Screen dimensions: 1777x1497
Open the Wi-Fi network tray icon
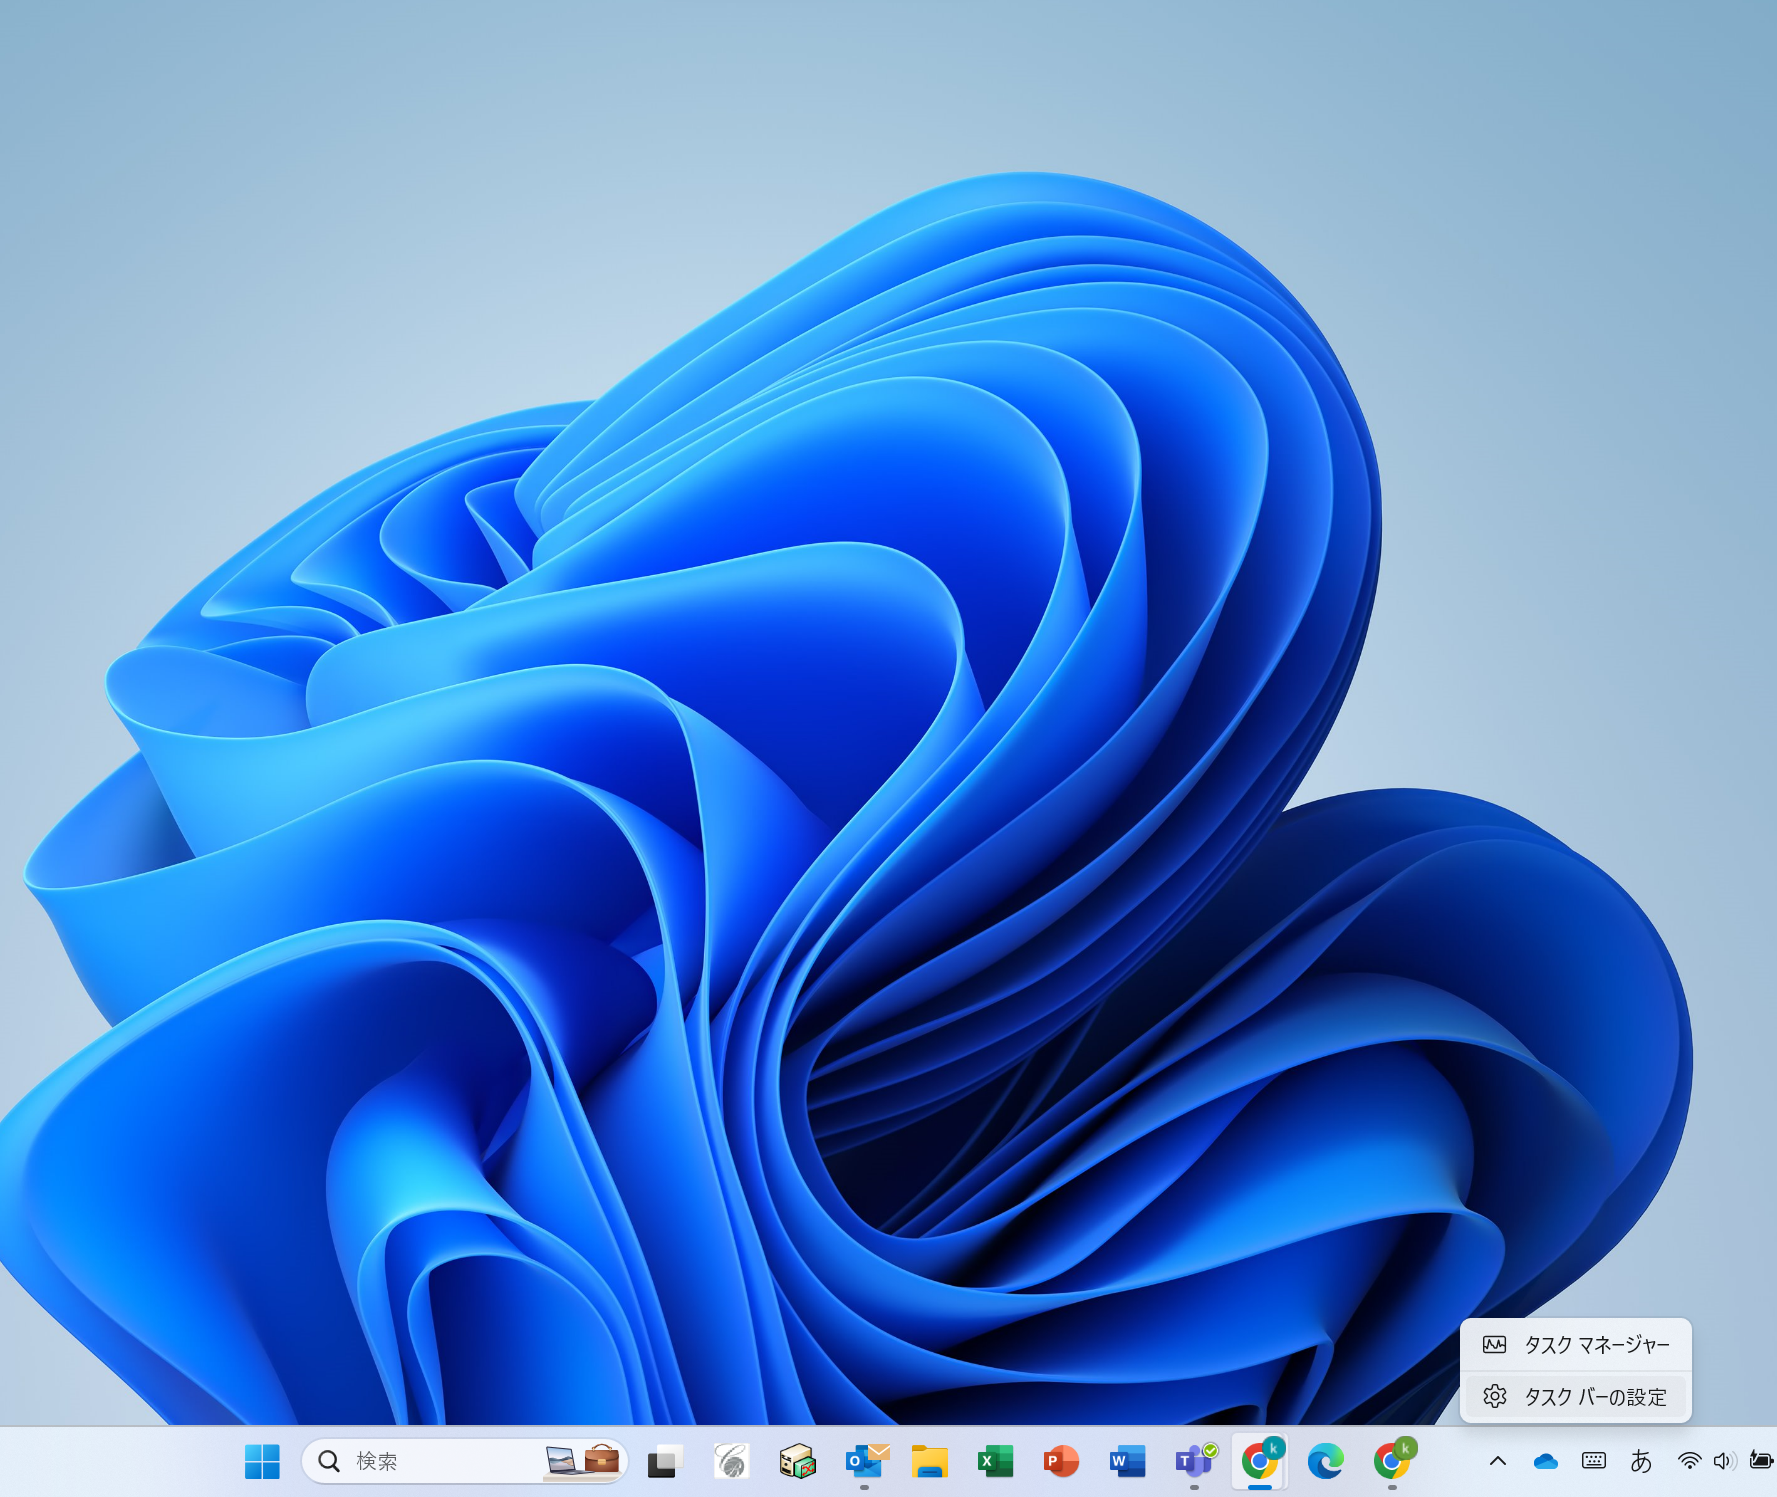[x=1689, y=1461]
